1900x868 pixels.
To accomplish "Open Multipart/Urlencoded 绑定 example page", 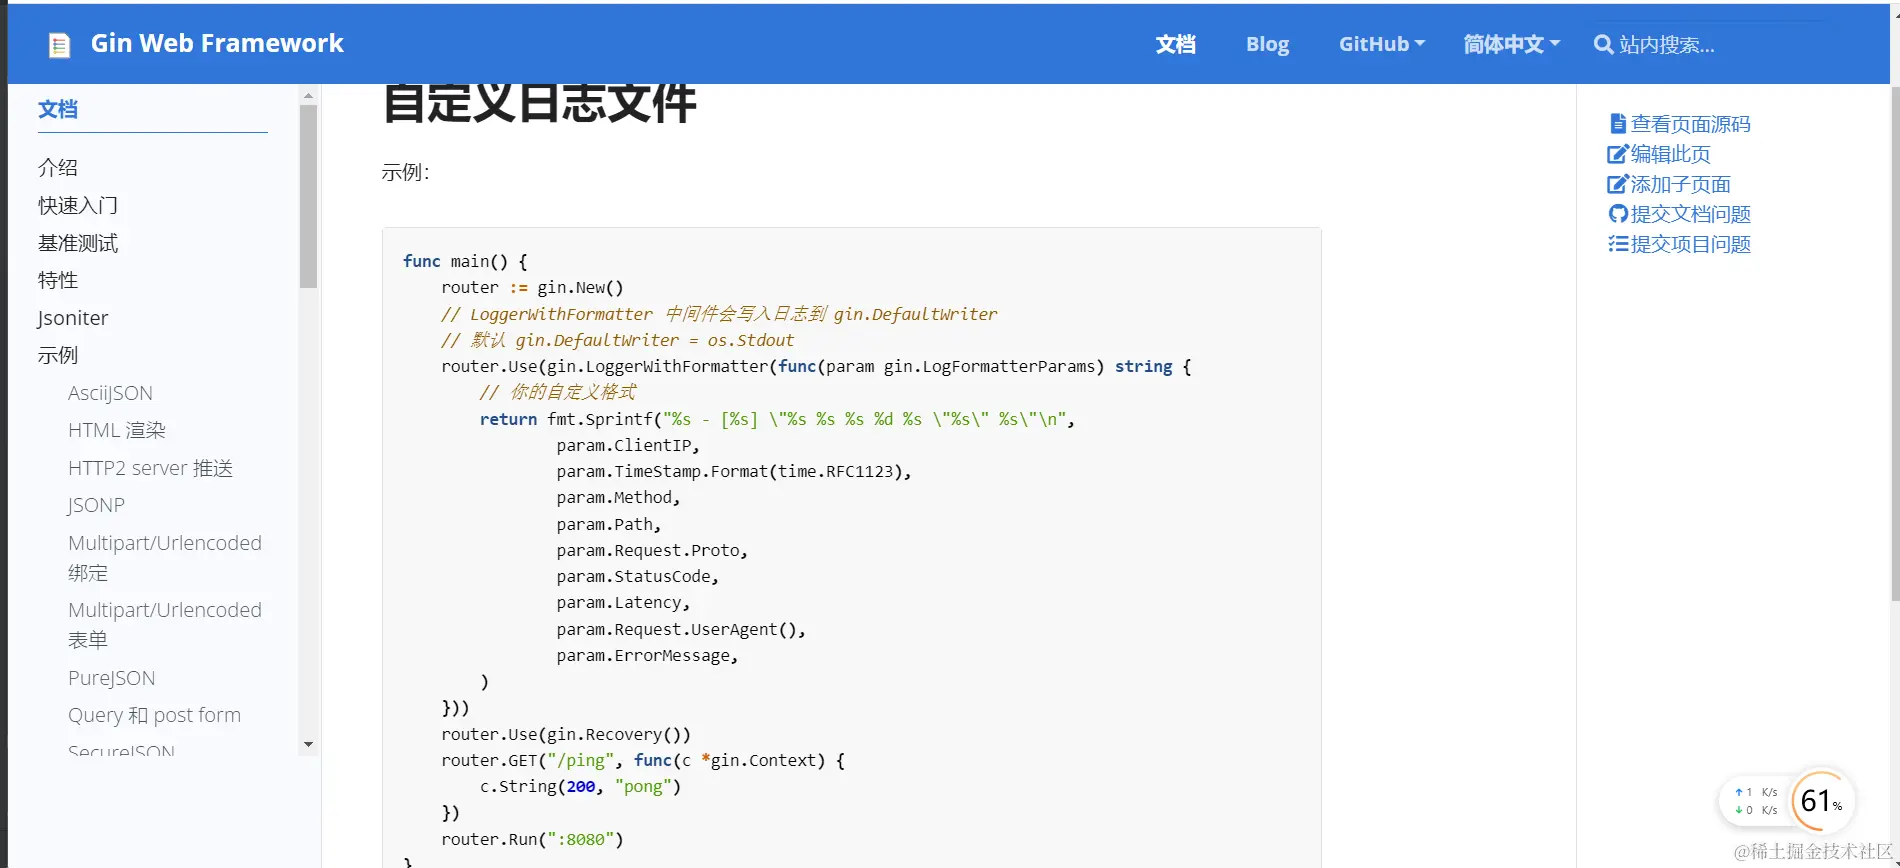I will coord(165,558).
